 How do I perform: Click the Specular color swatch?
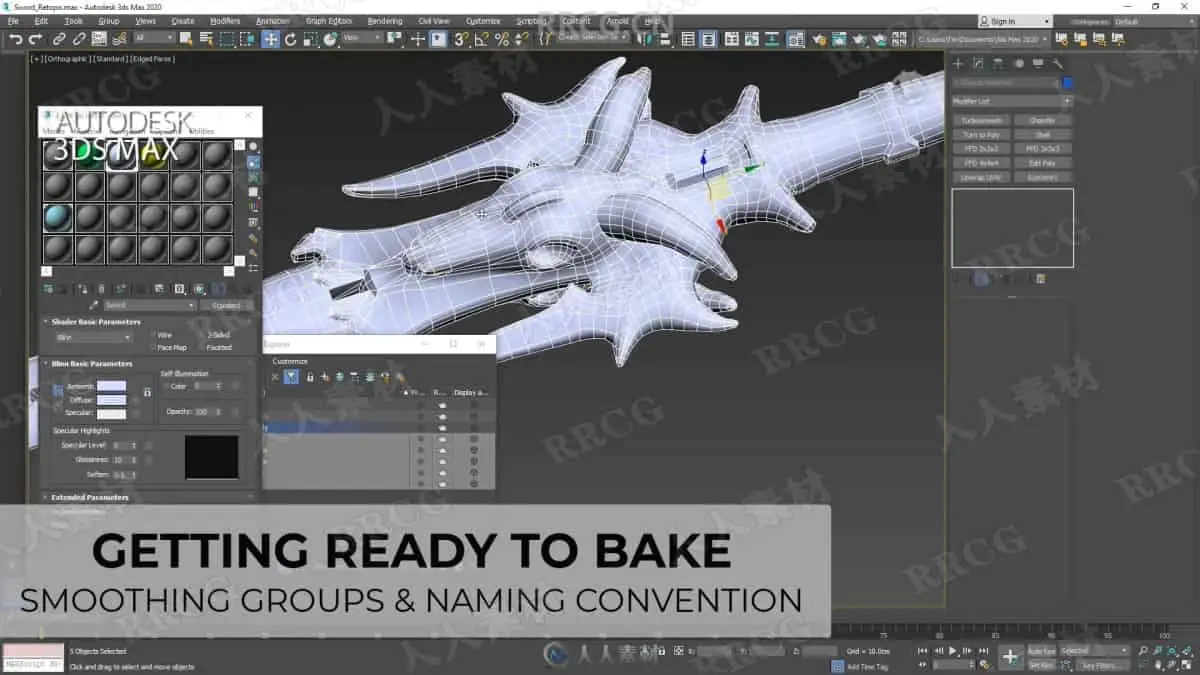pyautogui.click(x=112, y=414)
